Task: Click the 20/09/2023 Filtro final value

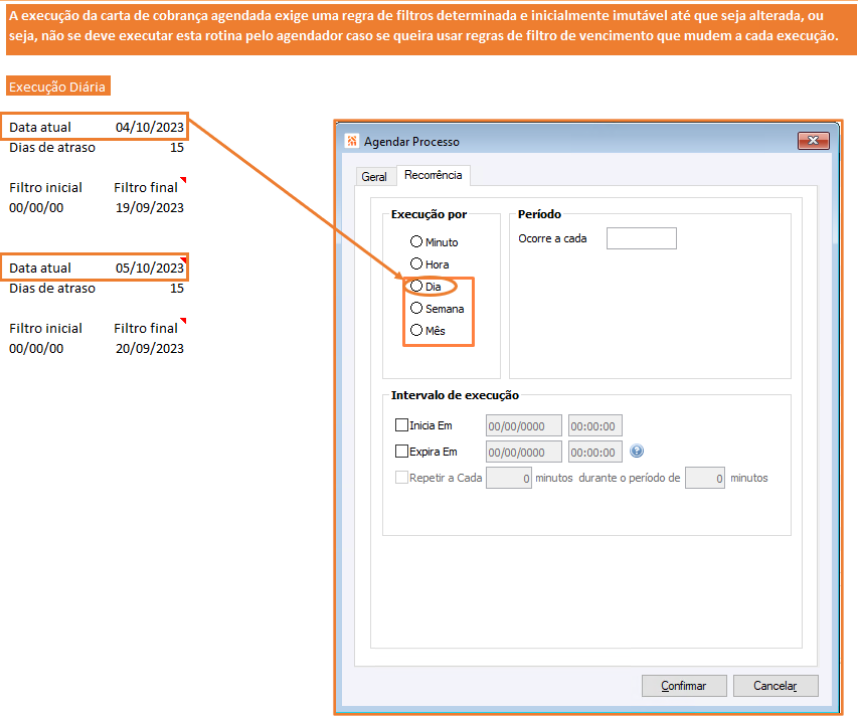Action: 149,349
